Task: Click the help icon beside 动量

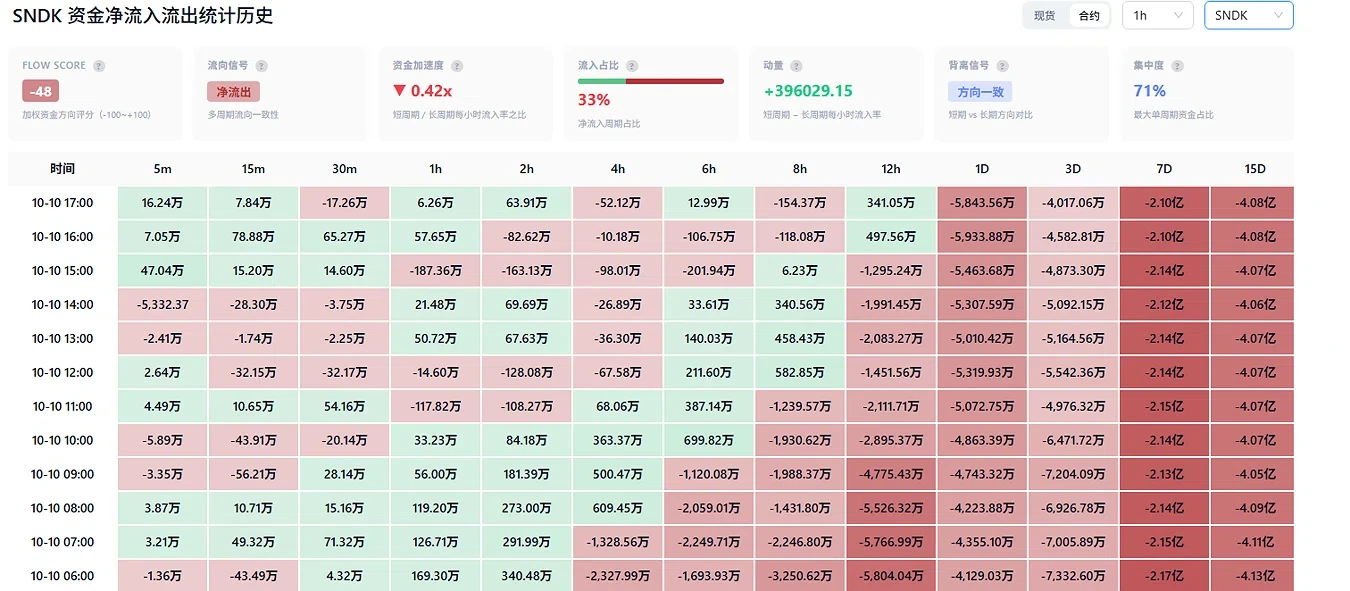Action: [x=797, y=66]
